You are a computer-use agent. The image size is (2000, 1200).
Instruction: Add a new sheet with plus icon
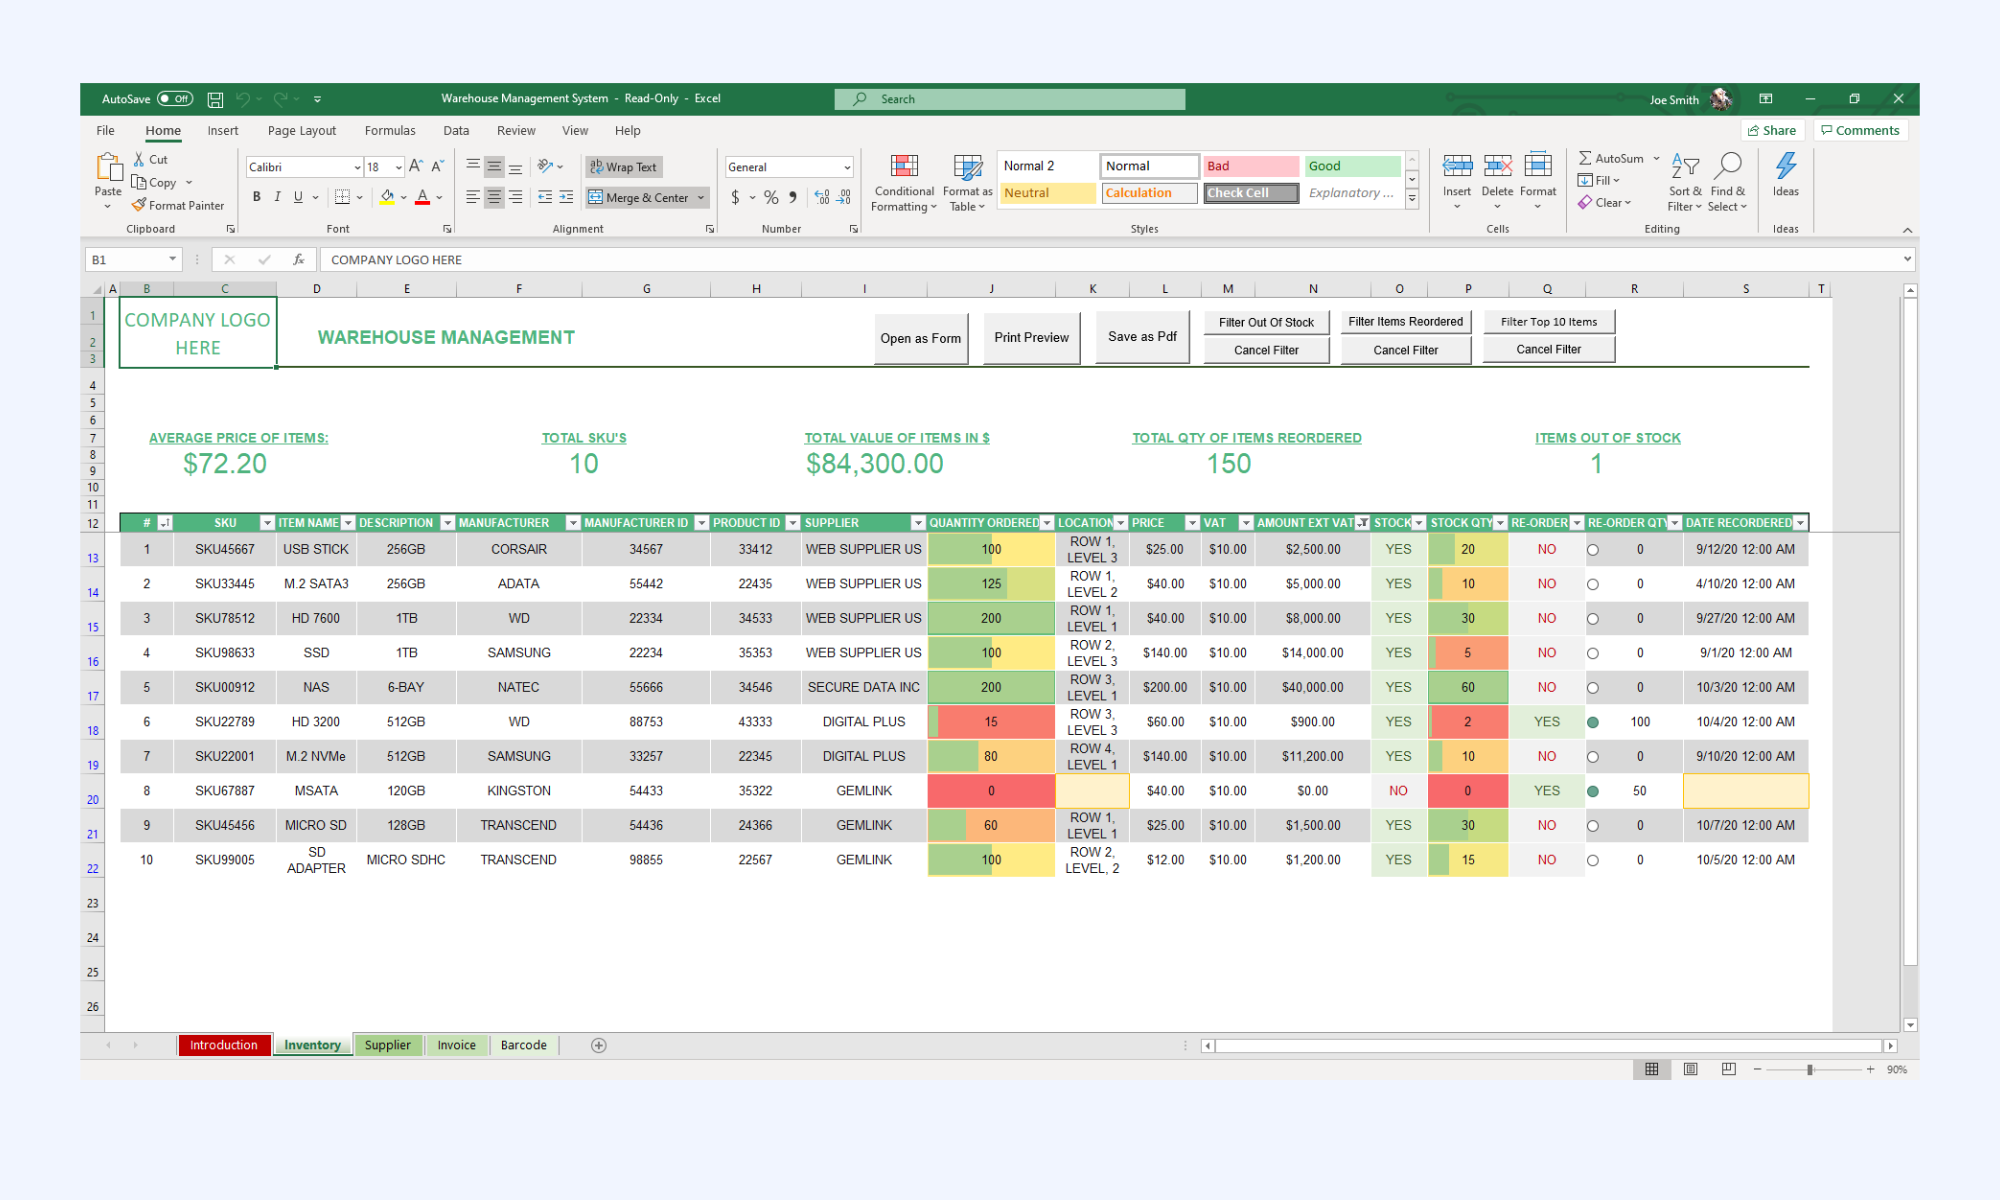click(x=598, y=1045)
